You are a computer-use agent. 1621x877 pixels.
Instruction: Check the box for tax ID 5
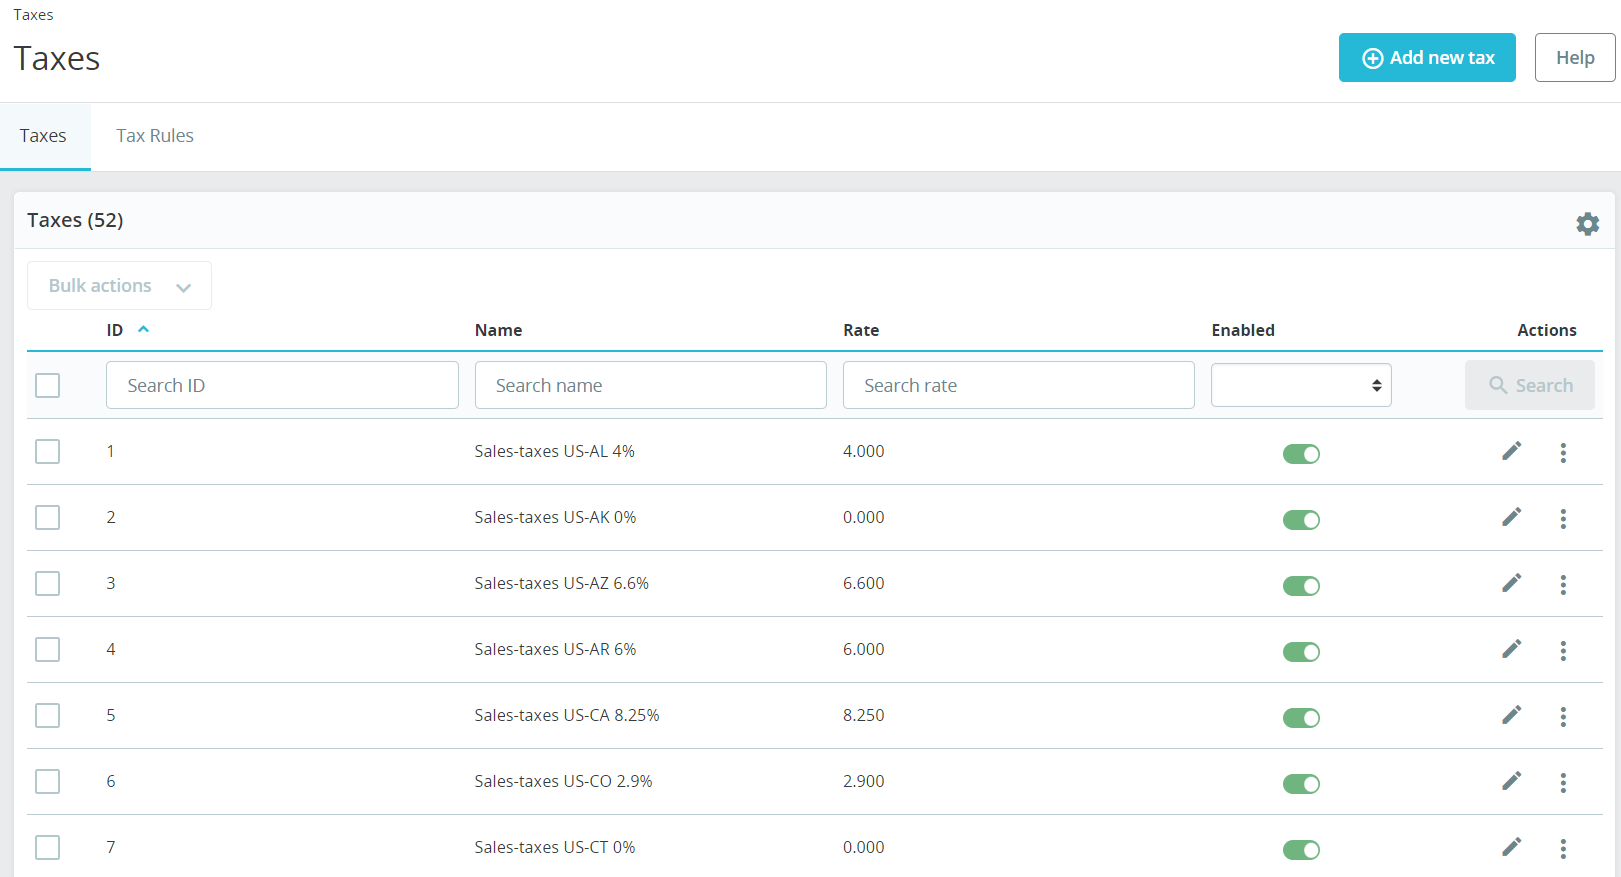tap(47, 715)
